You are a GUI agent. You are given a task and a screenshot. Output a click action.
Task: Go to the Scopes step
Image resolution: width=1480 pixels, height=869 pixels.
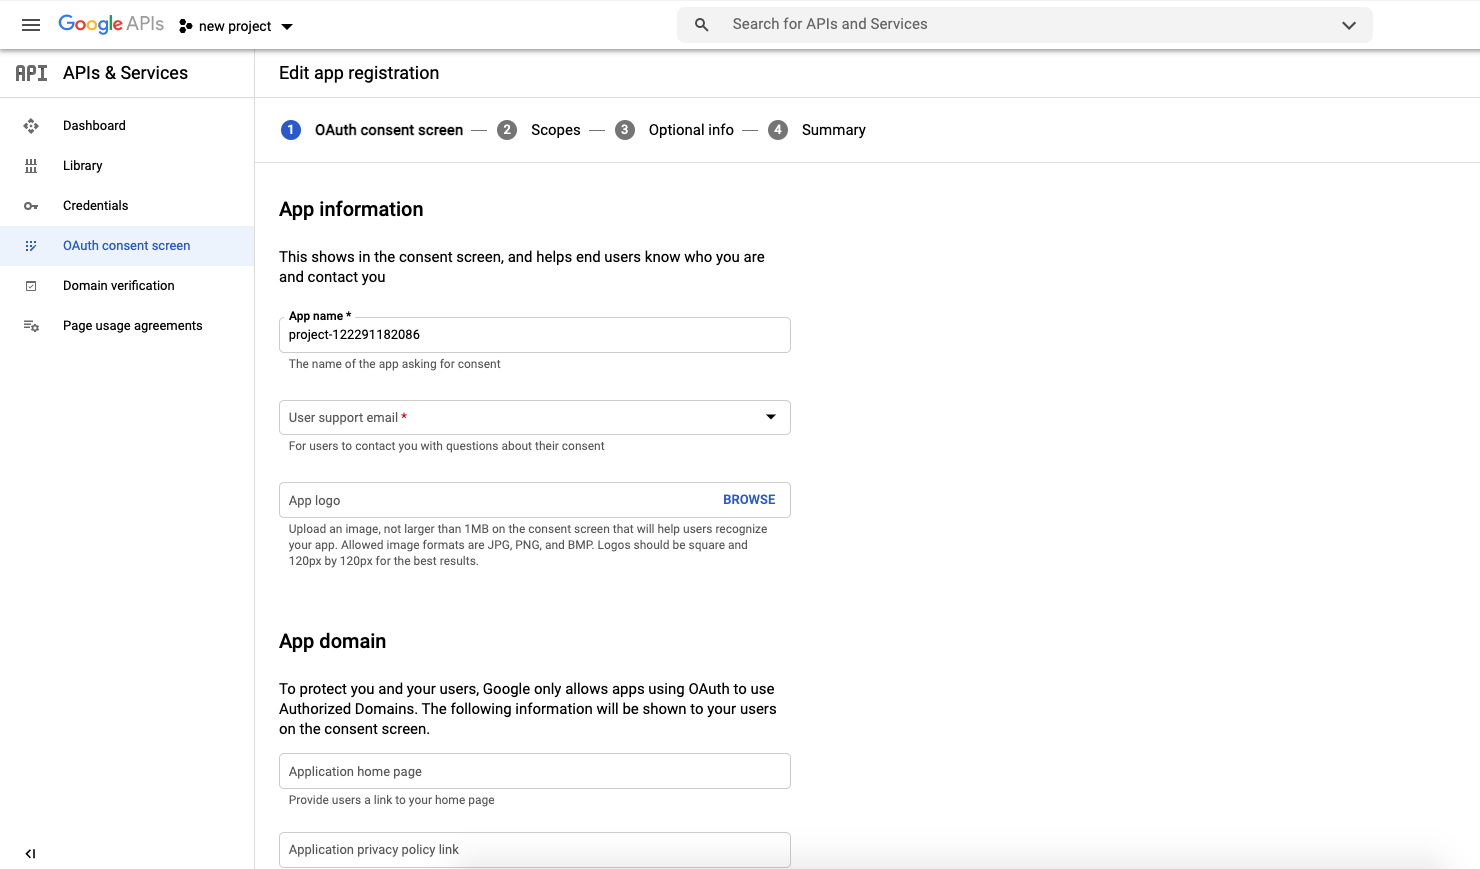point(555,130)
